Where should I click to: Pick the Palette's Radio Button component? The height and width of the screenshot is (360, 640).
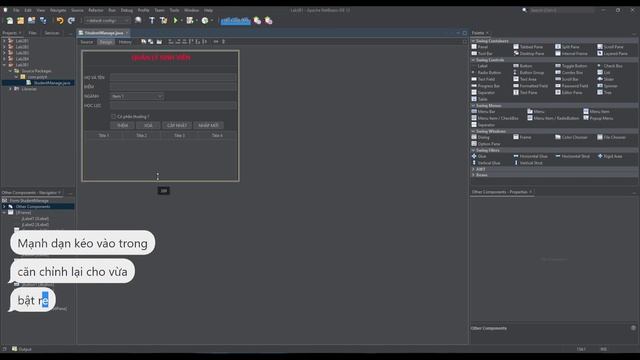tap(486, 73)
